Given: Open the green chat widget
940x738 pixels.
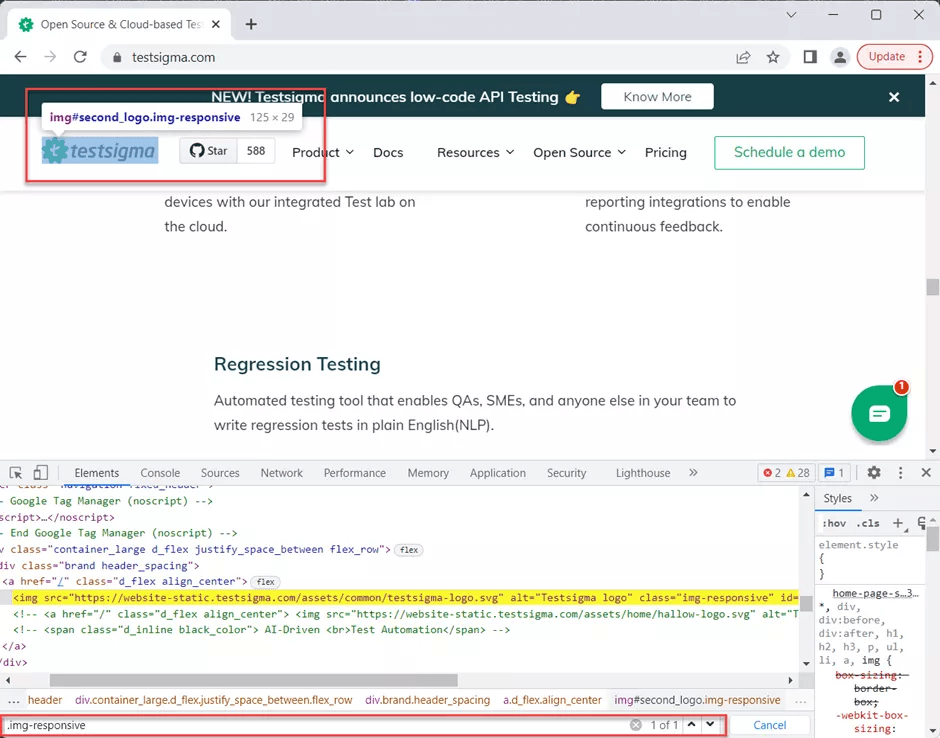Looking at the screenshot, I should (879, 413).
